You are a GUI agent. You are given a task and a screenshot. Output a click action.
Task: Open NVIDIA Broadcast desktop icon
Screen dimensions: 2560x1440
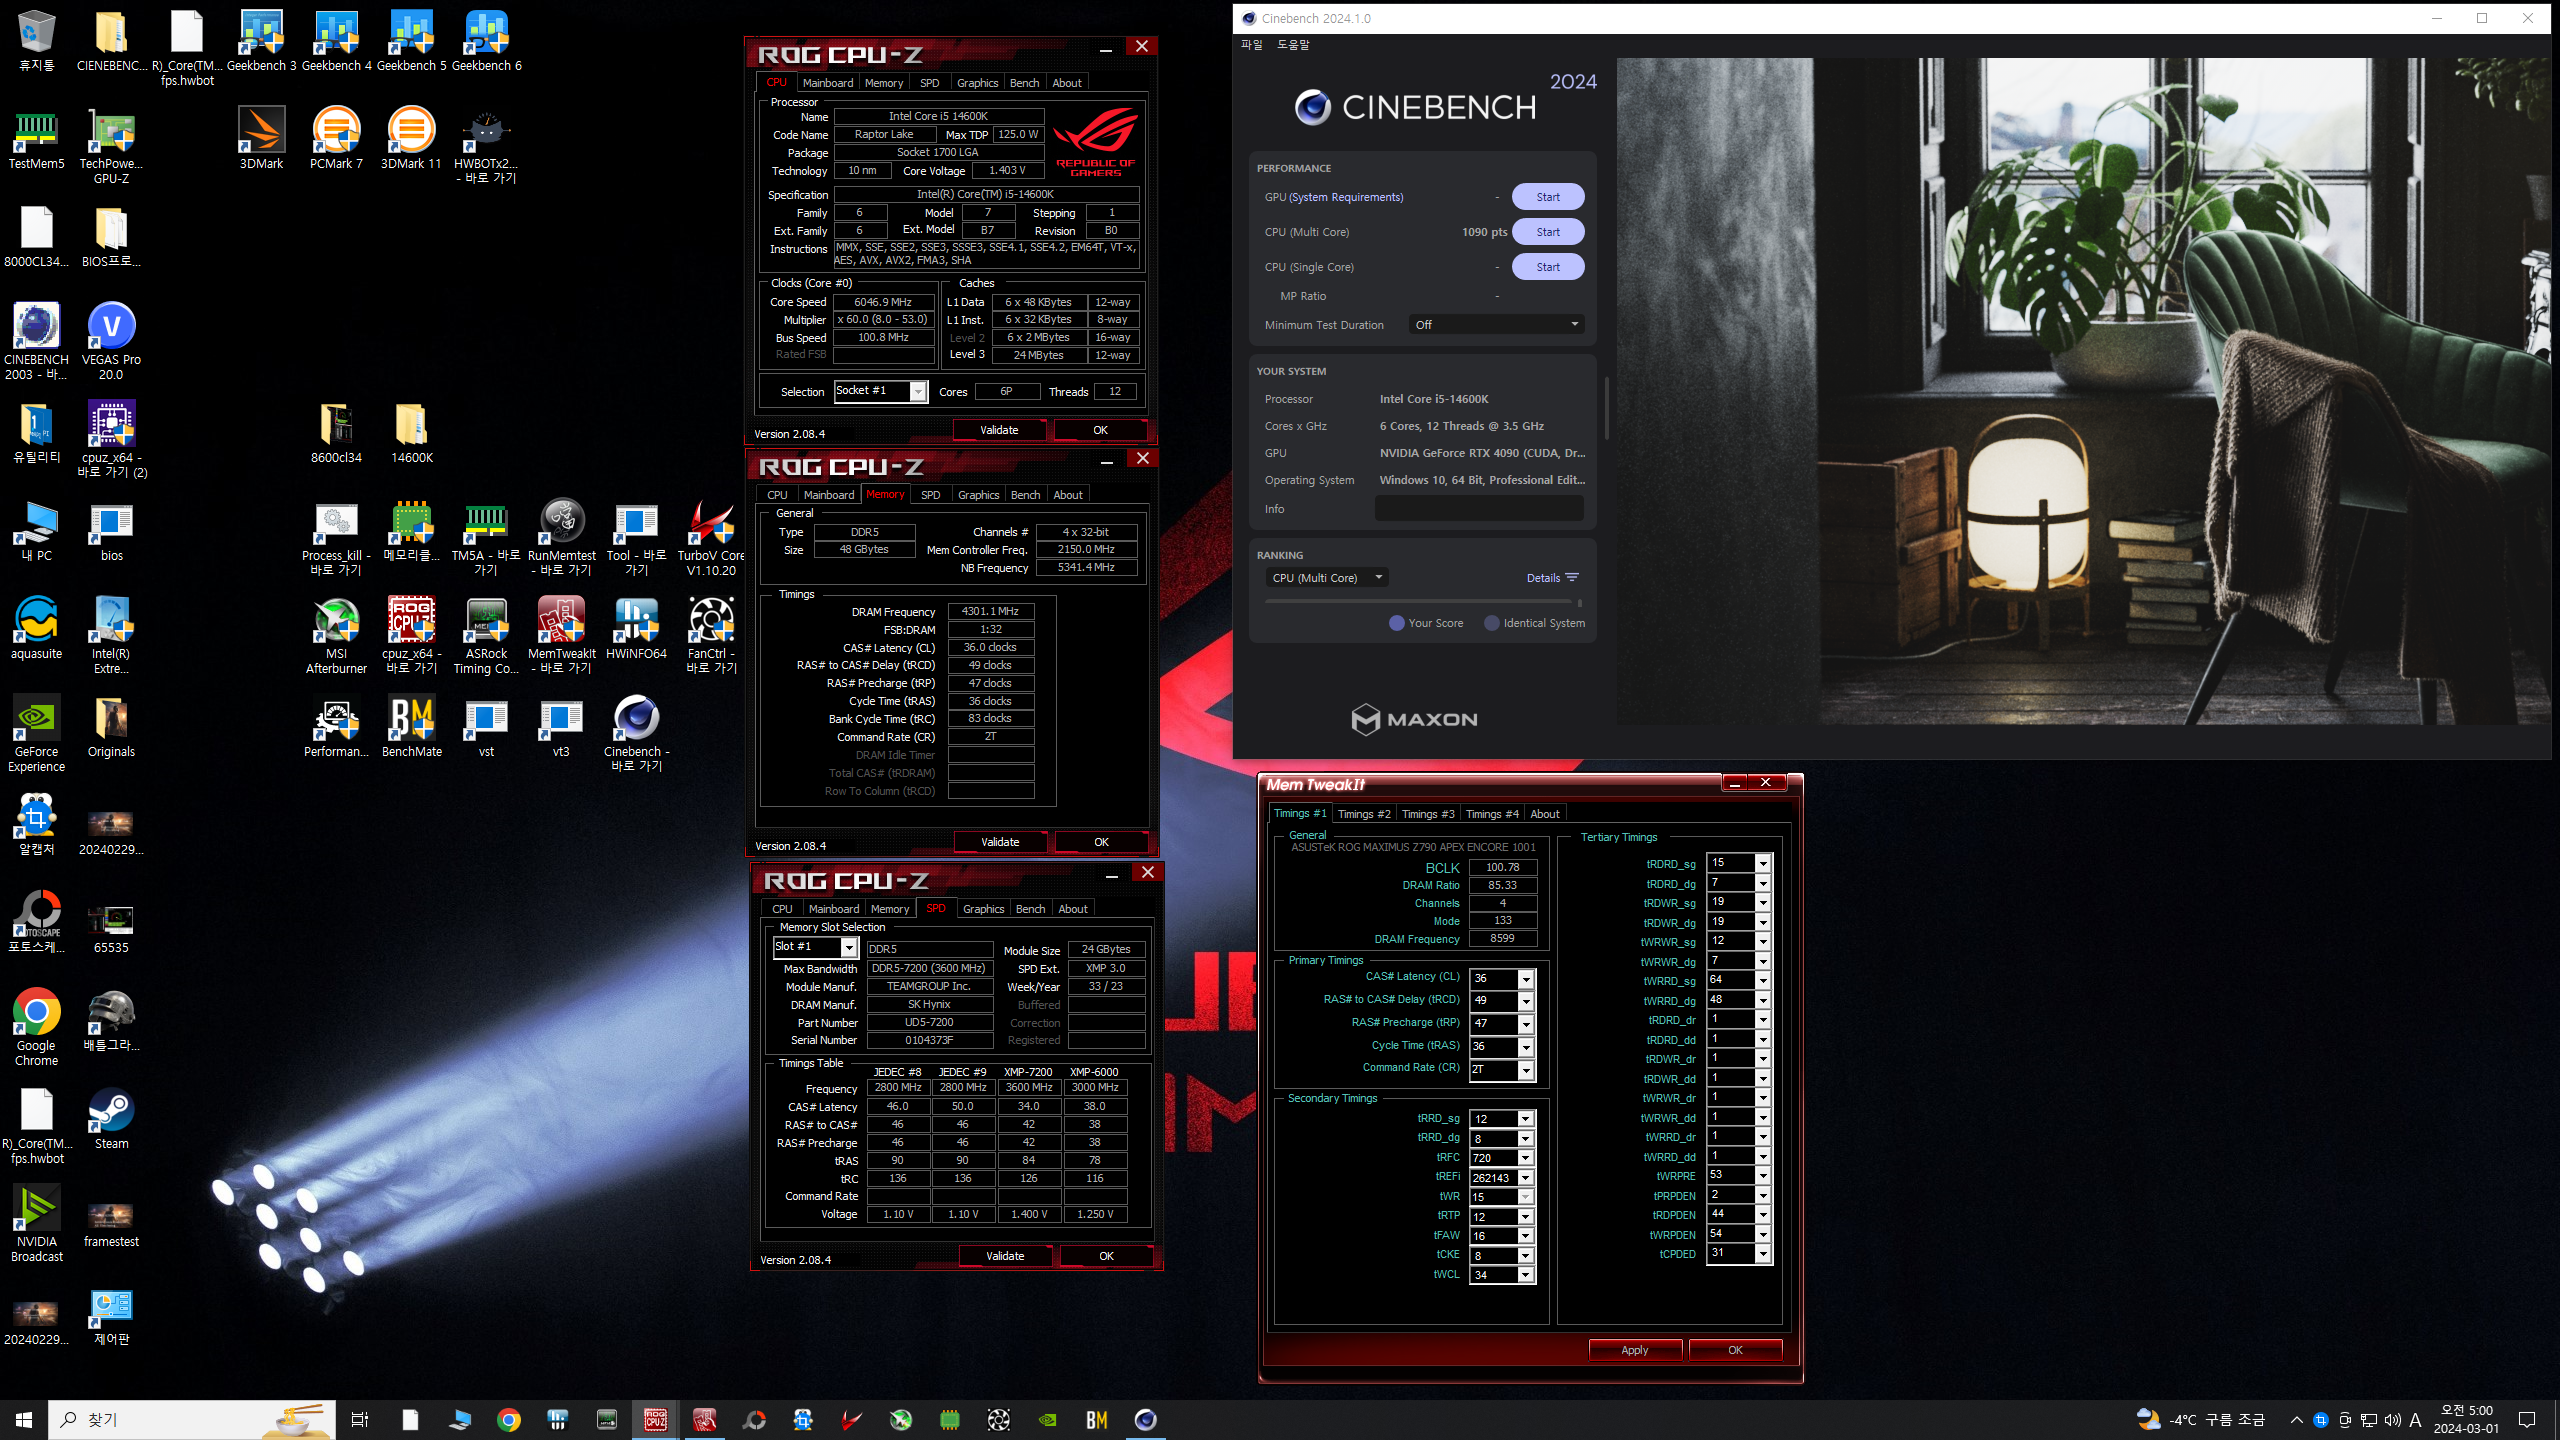[x=37, y=1224]
